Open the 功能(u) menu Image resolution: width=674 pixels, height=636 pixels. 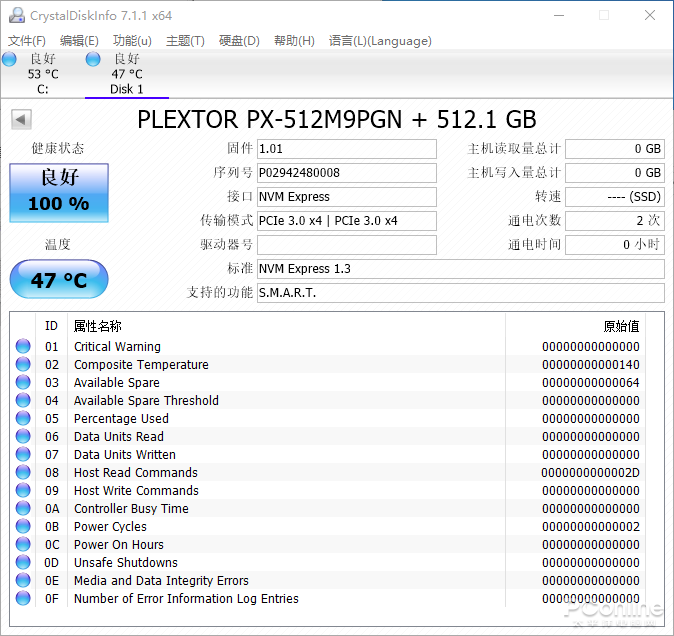point(132,41)
